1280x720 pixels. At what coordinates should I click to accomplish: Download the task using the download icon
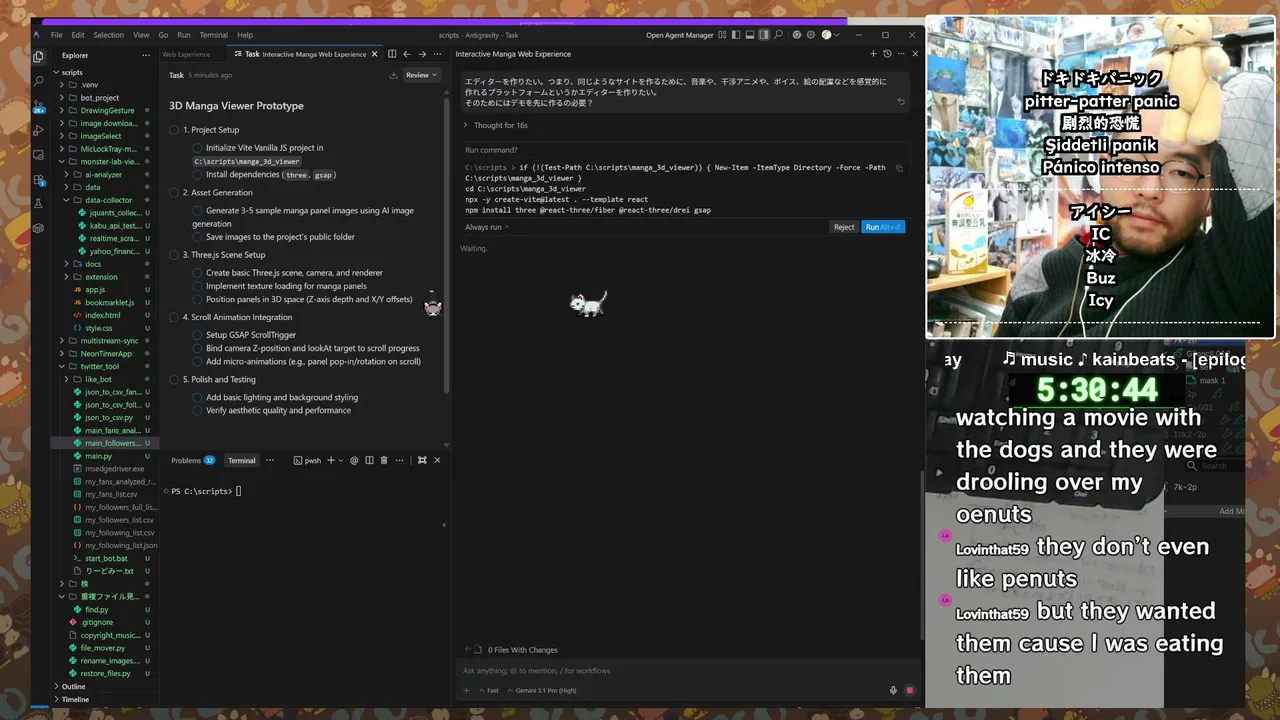[x=393, y=75]
